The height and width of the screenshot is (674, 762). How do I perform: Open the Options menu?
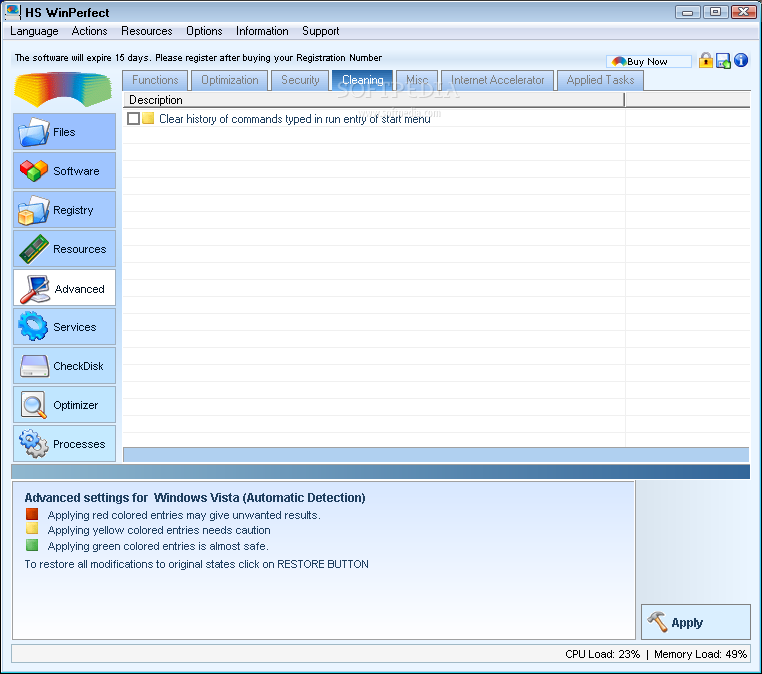[x=204, y=31]
